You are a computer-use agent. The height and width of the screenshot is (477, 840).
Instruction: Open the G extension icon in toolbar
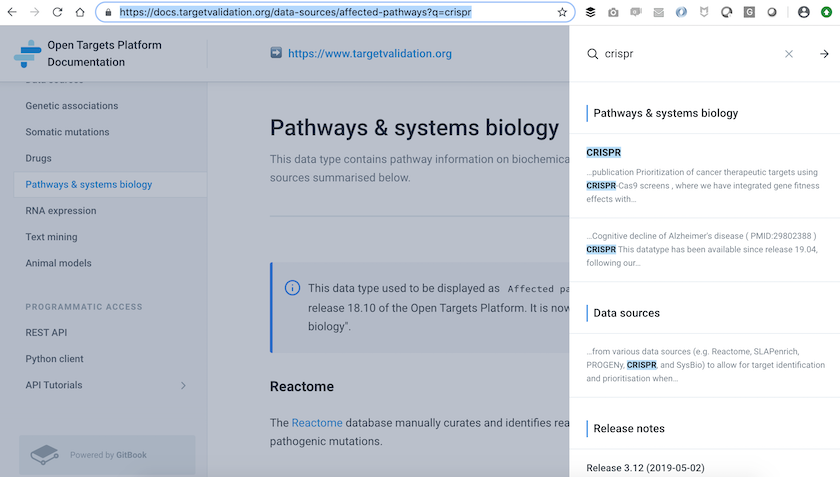749,12
